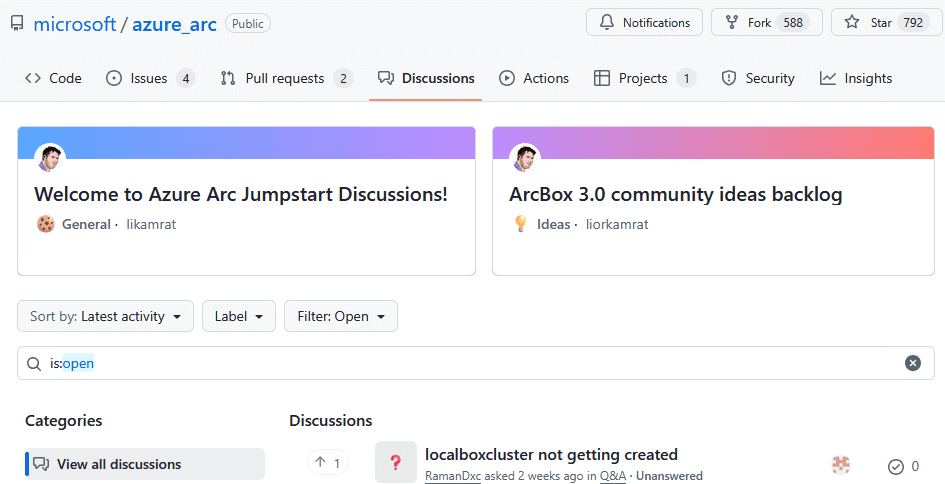Screen dimensions: 945x484
Task: Open likamrat user profile link
Action: (x=151, y=224)
